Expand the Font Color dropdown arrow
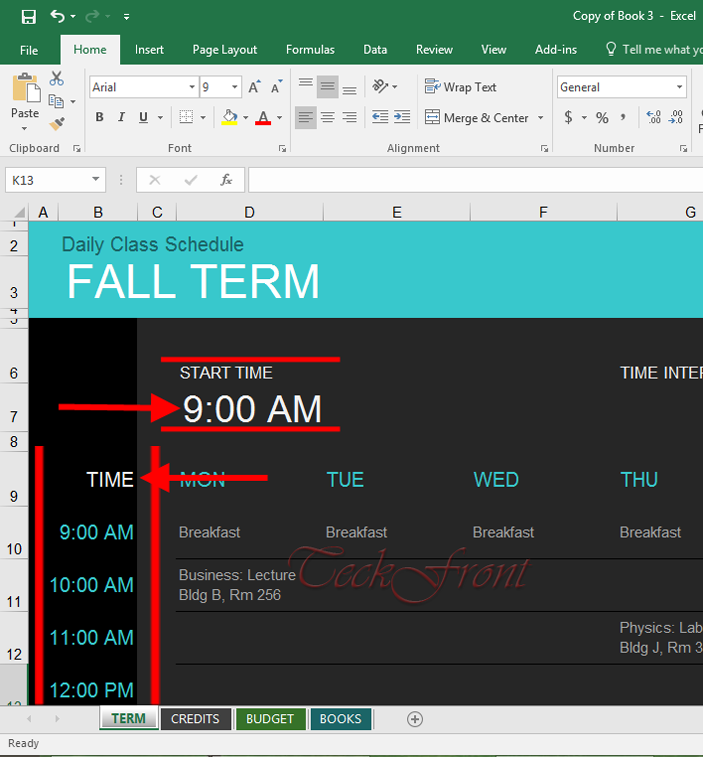Image resolution: width=703 pixels, height=757 pixels. tap(279, 118)
